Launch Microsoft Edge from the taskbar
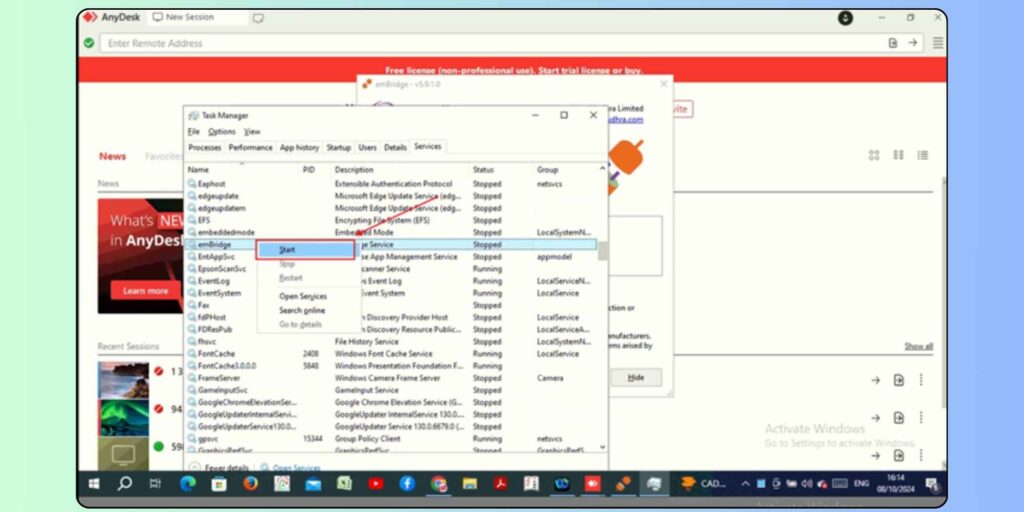This screenshot has height=512, width=1024. coord(187,484)
